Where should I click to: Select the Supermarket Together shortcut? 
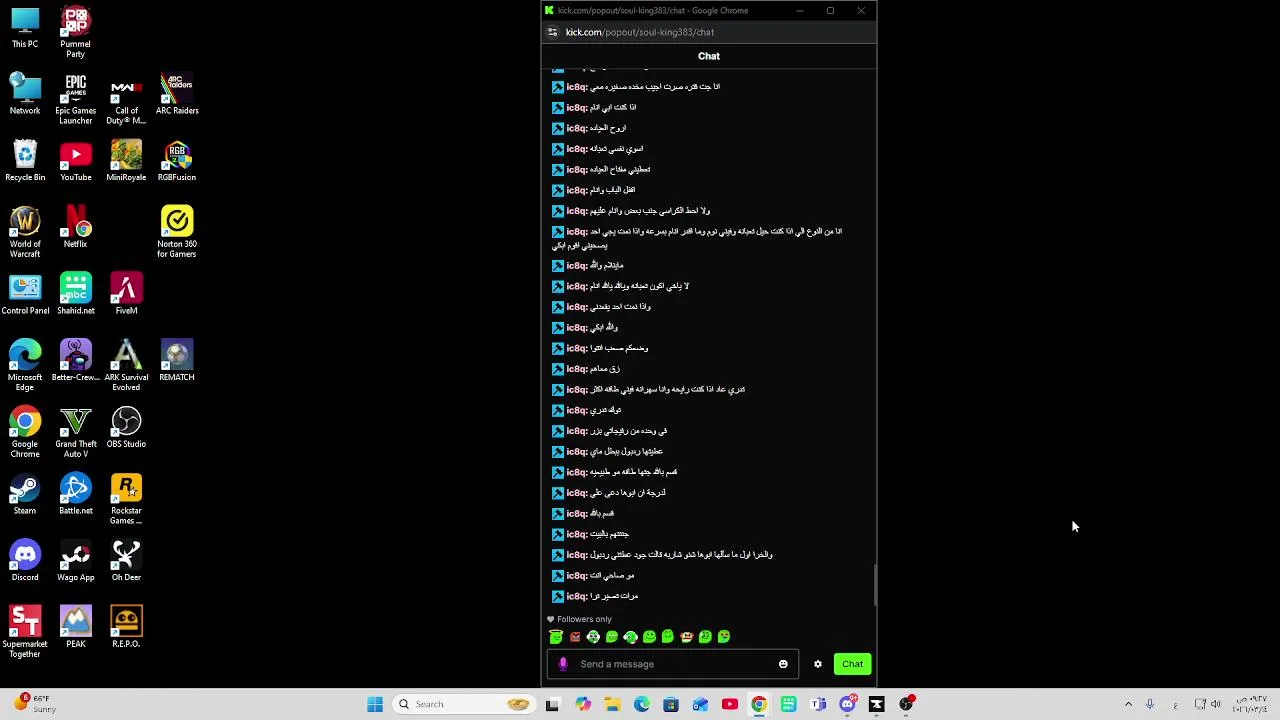click(x=25, y=632)
